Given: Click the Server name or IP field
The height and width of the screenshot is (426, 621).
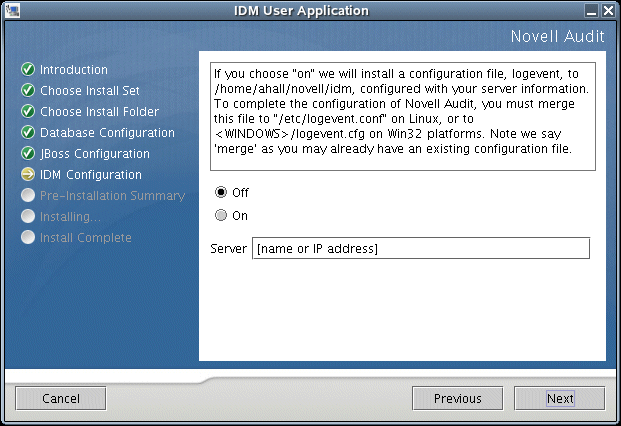Looking at the screenshot, I should point(420,248).
